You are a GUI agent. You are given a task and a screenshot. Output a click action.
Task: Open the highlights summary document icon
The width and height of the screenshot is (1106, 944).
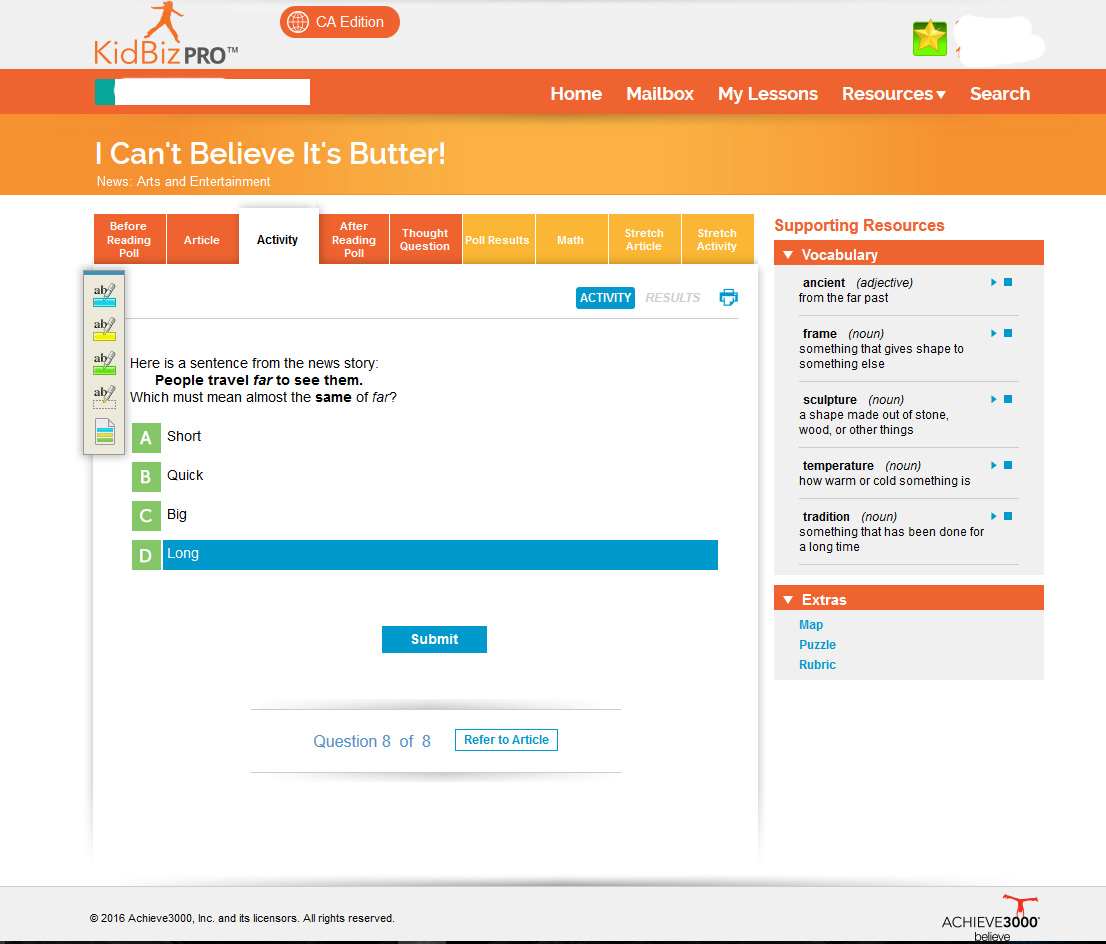[104, 431]
